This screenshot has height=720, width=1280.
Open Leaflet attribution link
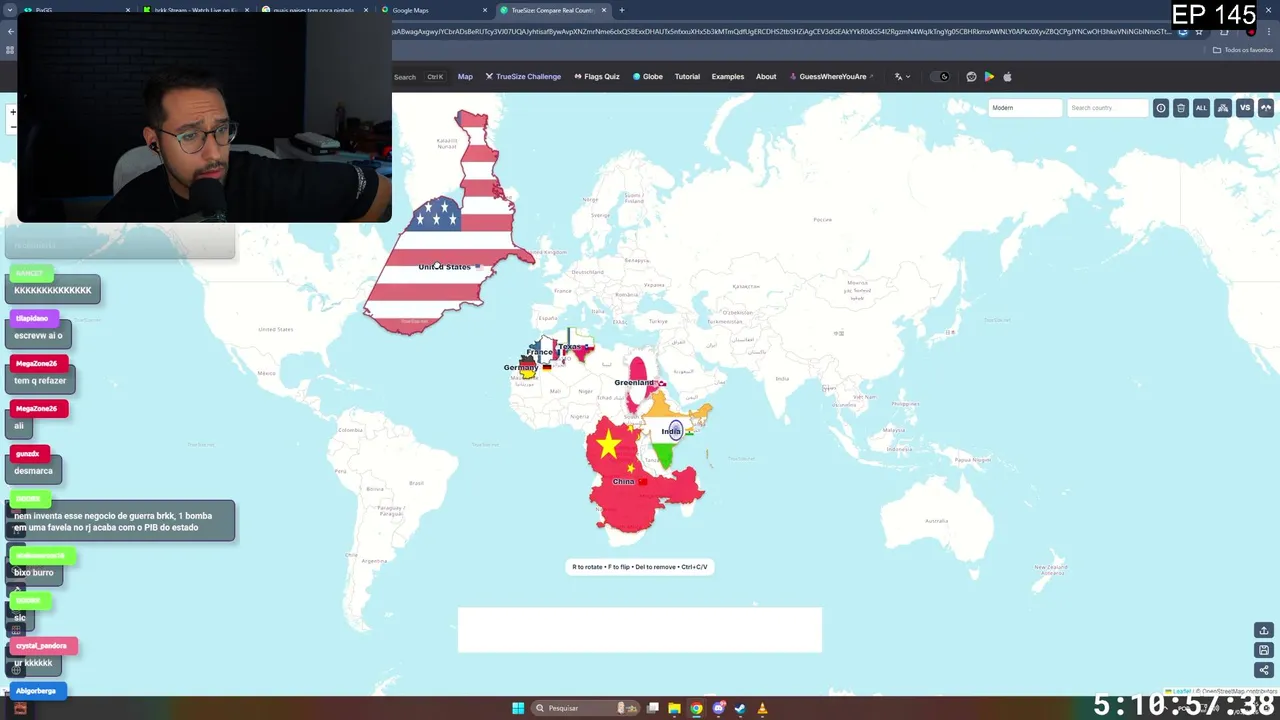(1182, 691)
